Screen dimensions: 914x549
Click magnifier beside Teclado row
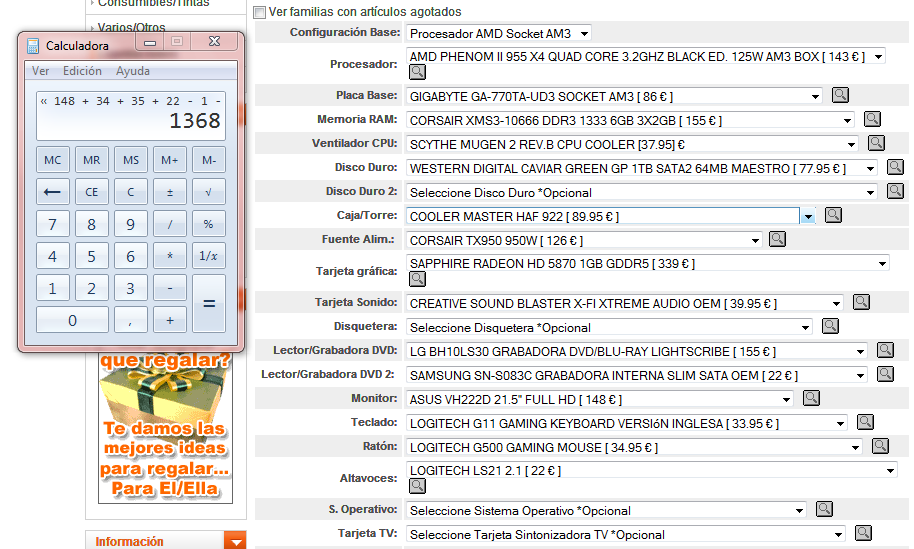click(x=866, y=422)
